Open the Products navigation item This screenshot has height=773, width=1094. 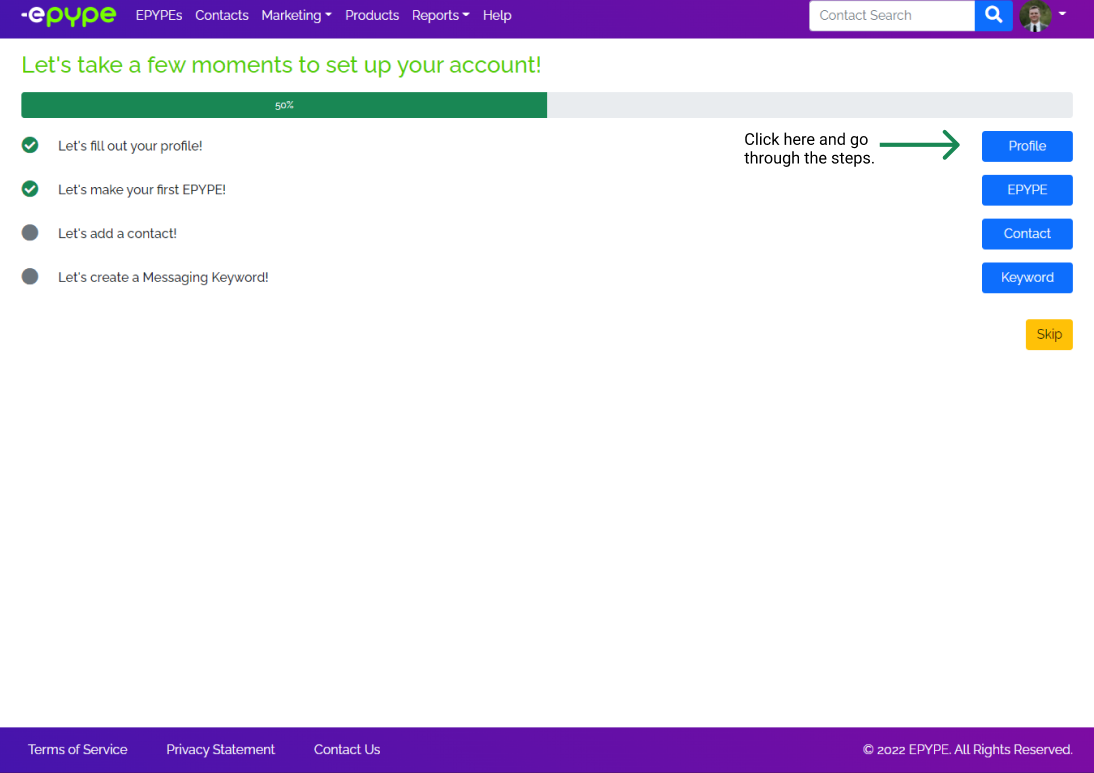tap(372, 16)
